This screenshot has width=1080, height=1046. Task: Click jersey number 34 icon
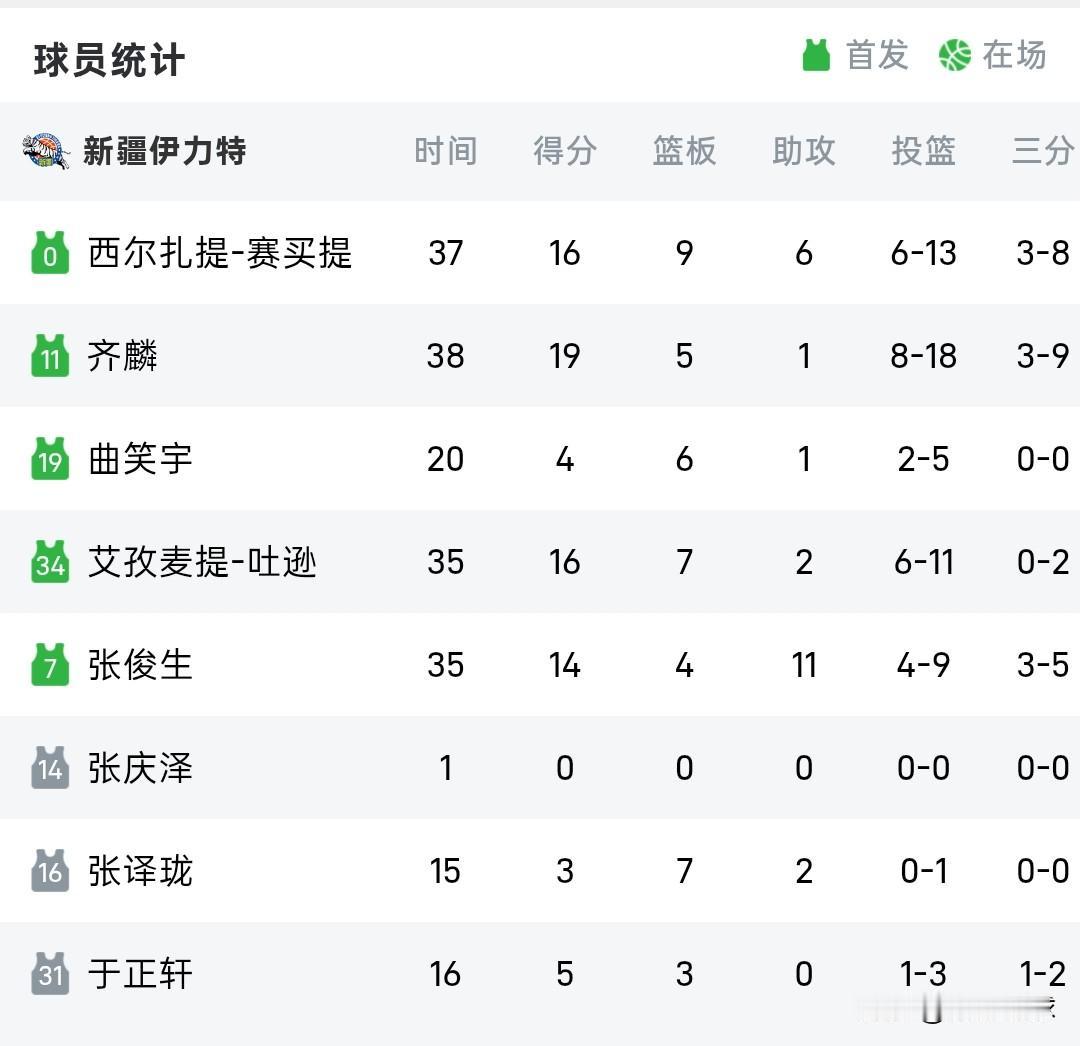pyautogui.click(x=50, y=562)
